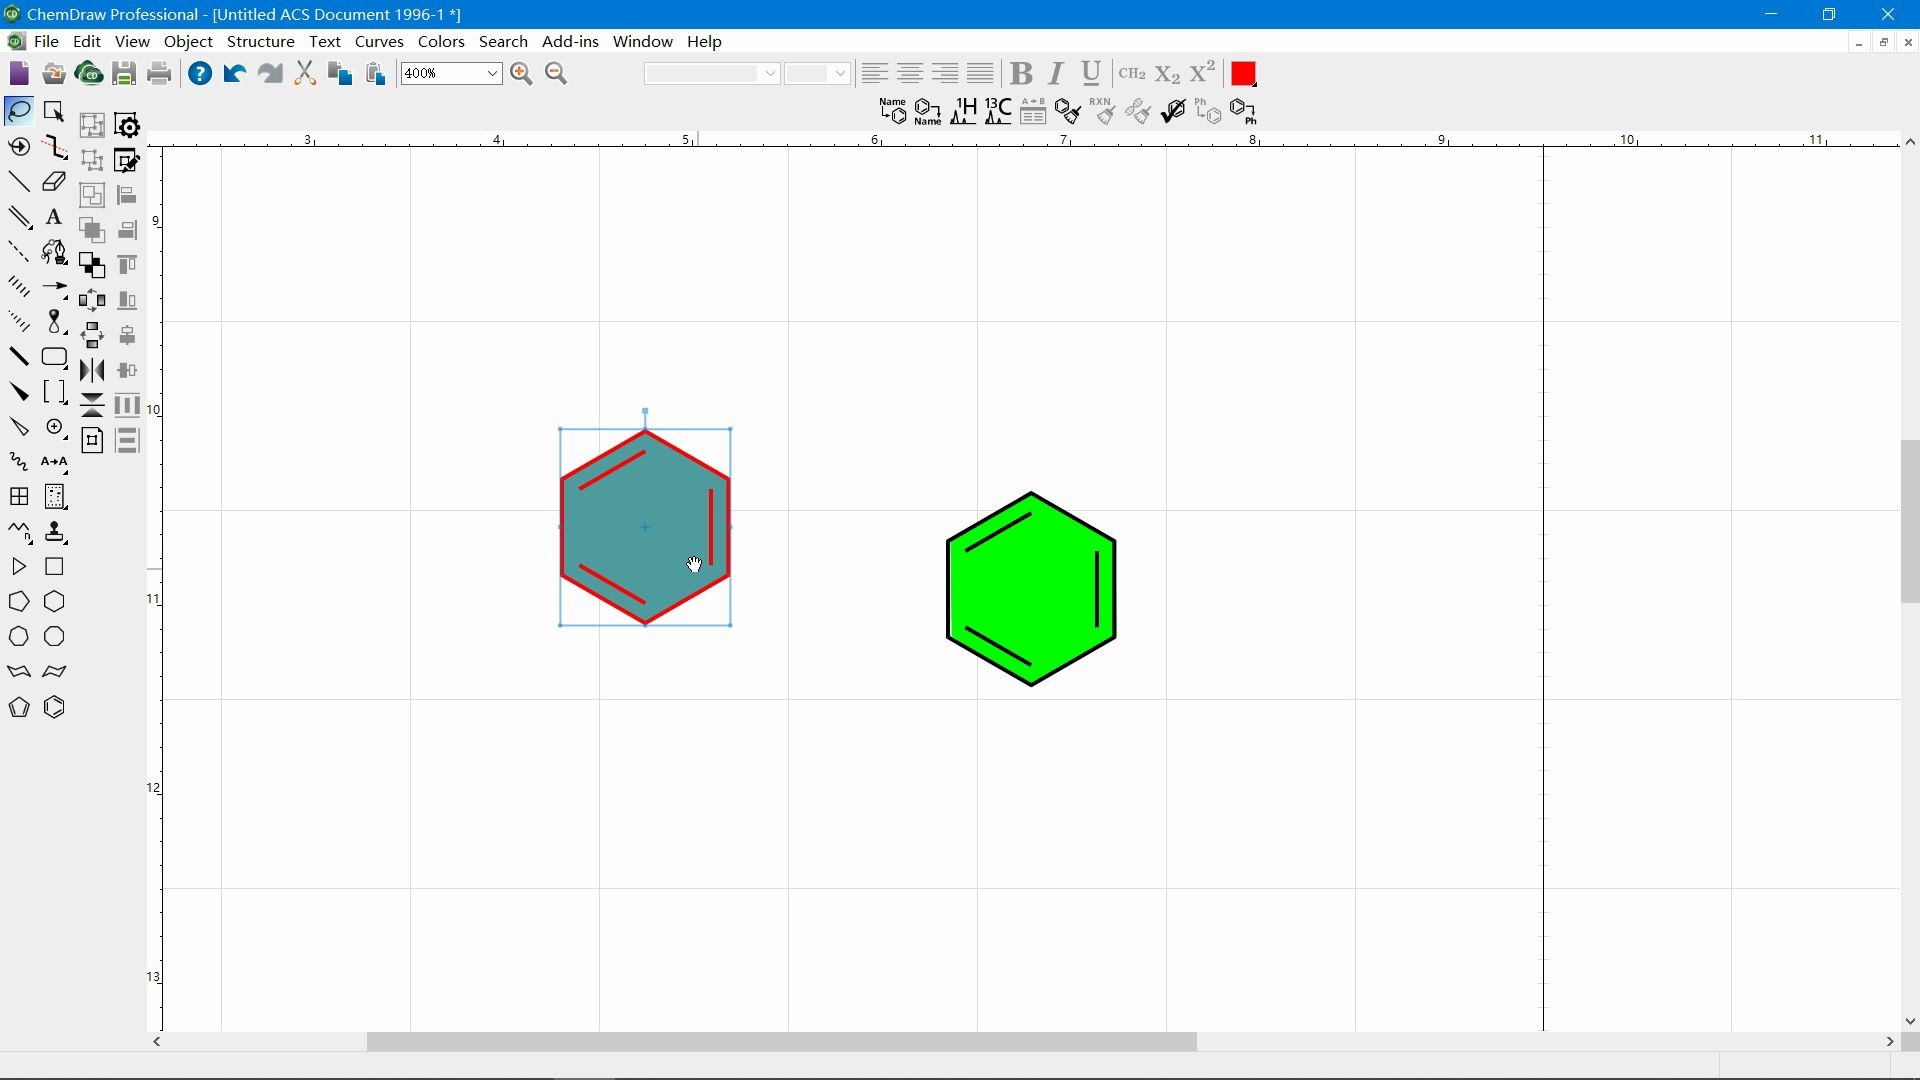1920x1080 pixels.
Task: Open the Help question mark button
Action: (x=200, y=74)
